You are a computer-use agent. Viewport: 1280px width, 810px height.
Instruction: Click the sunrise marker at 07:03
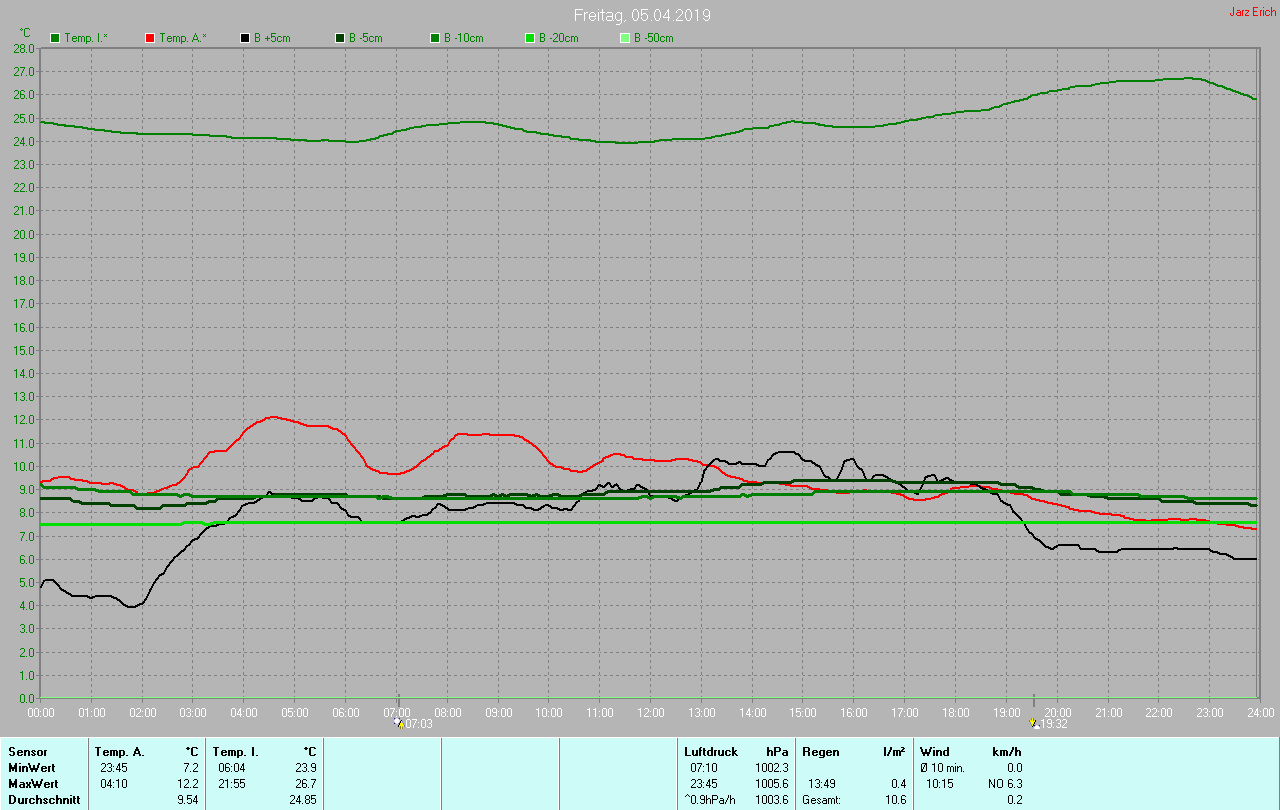click(x=399, y=722)
